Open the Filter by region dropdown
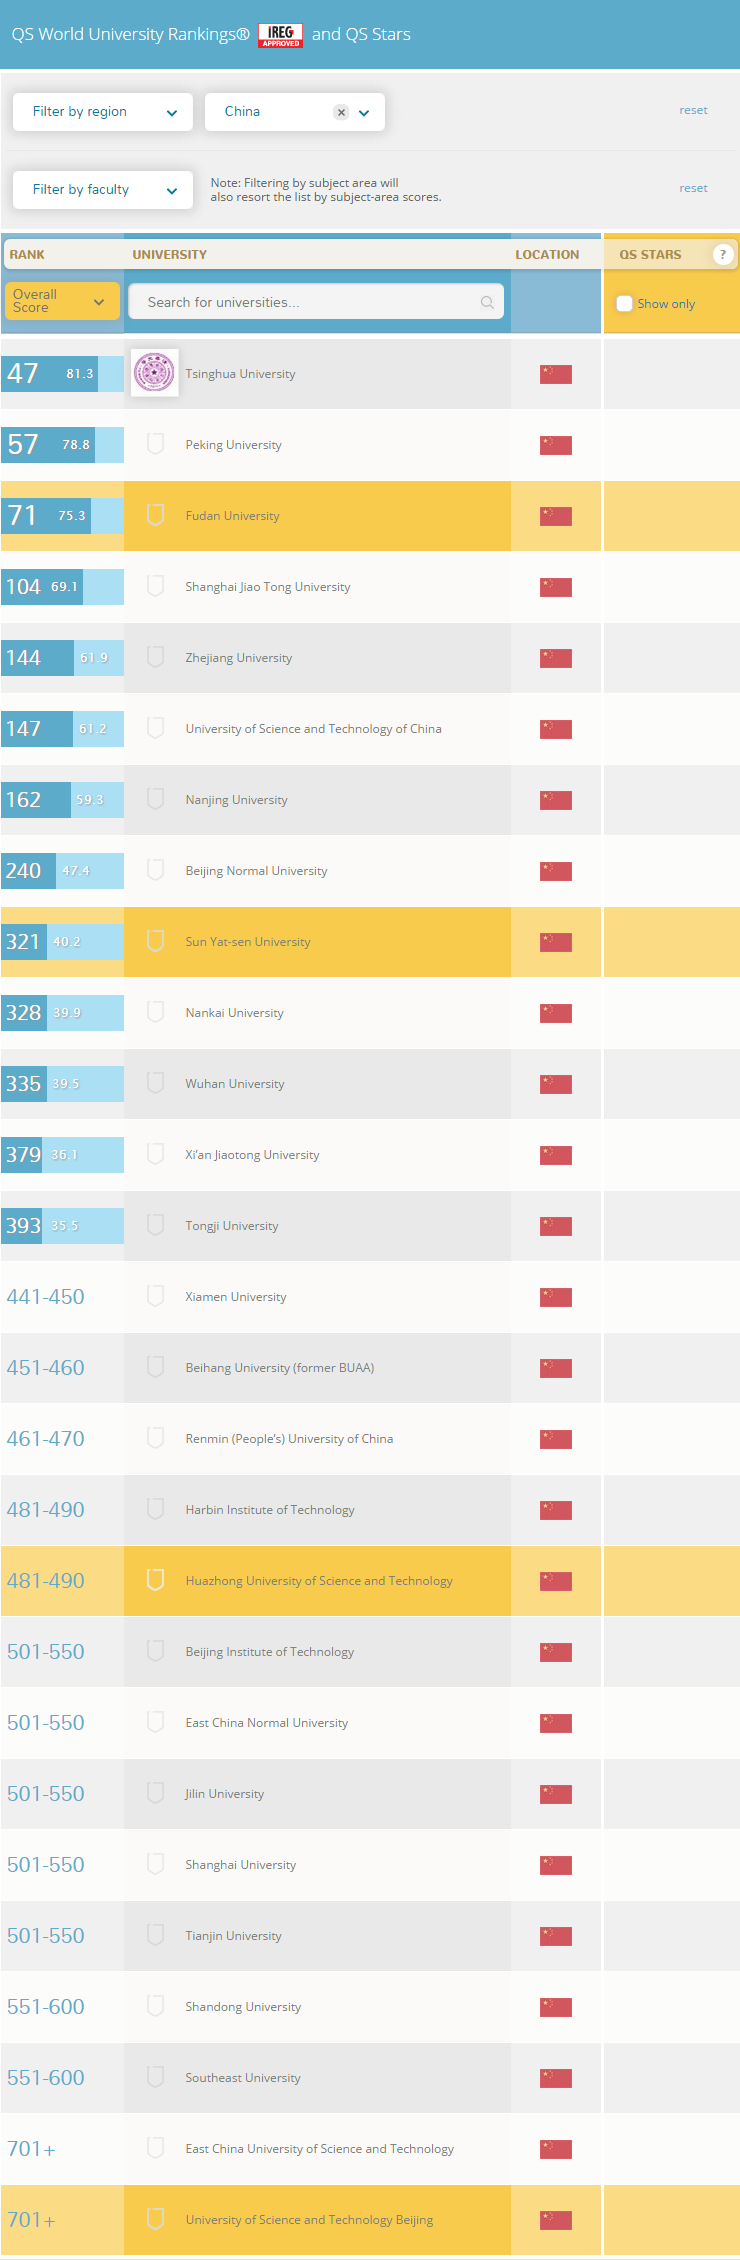 pos(103,112)
